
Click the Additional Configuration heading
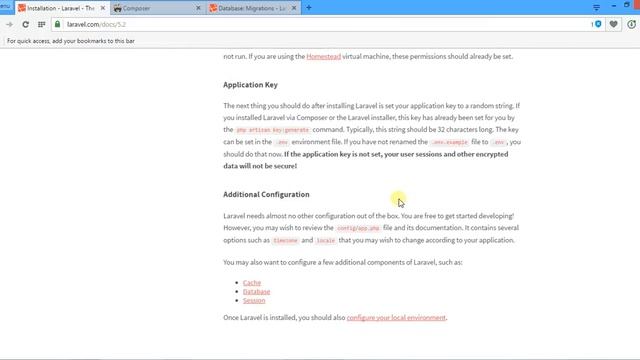[266, 195]
